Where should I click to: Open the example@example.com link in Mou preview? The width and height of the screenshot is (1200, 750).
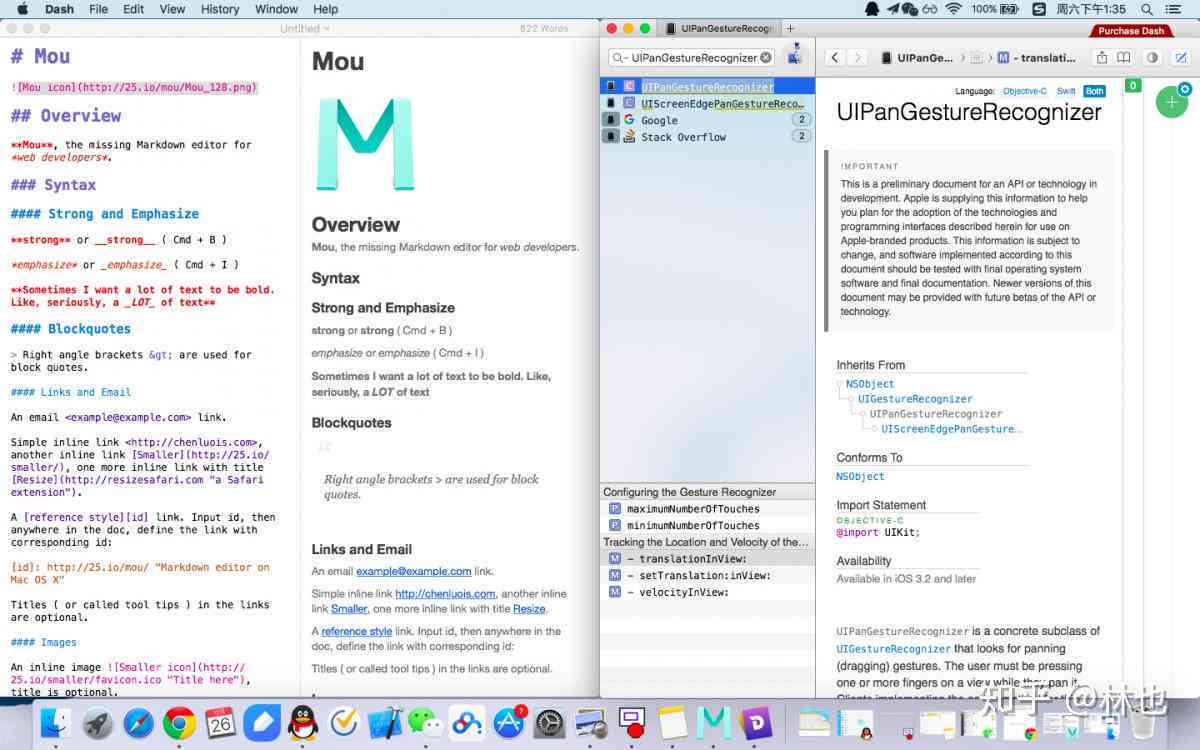coord(414,571)
